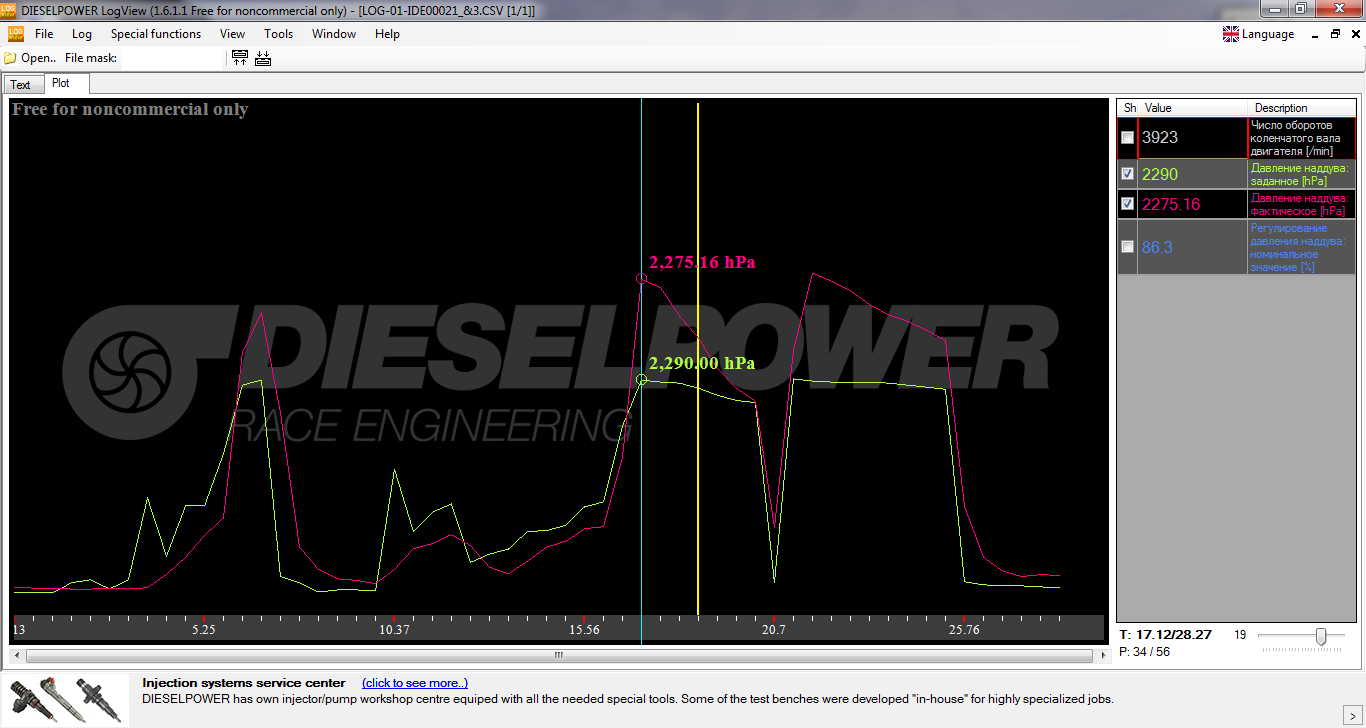Uncheck the 2290 set boost pressure checkbox
This screenshot has width=1366, height=728.
click(x=1128, y=174)
